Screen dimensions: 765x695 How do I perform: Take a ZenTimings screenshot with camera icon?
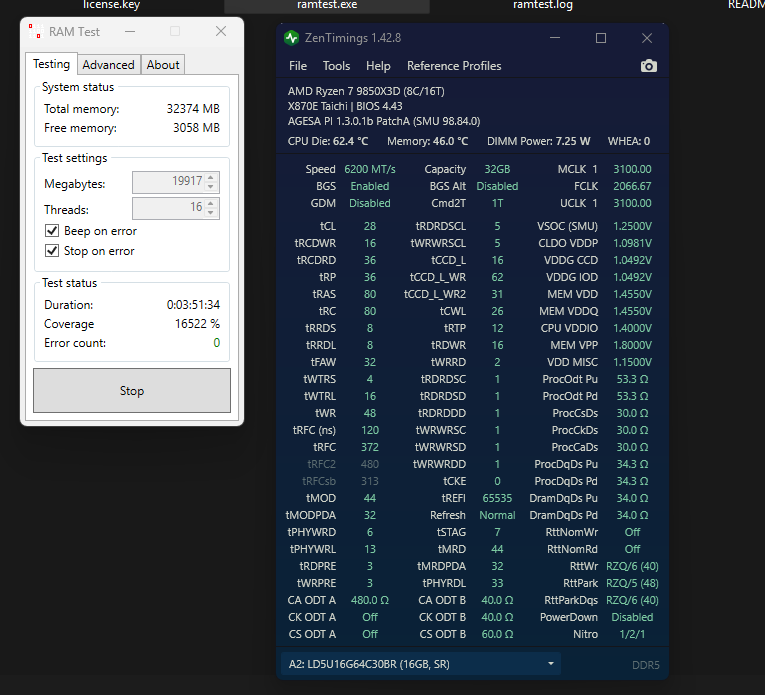tap(648, 66)
